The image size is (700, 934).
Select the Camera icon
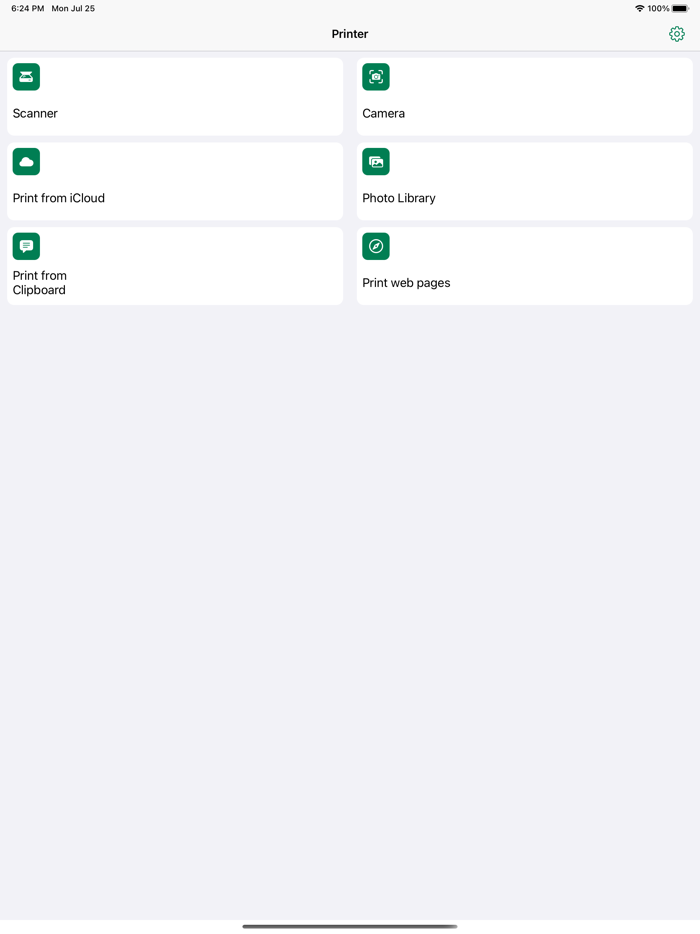point(375,77)
